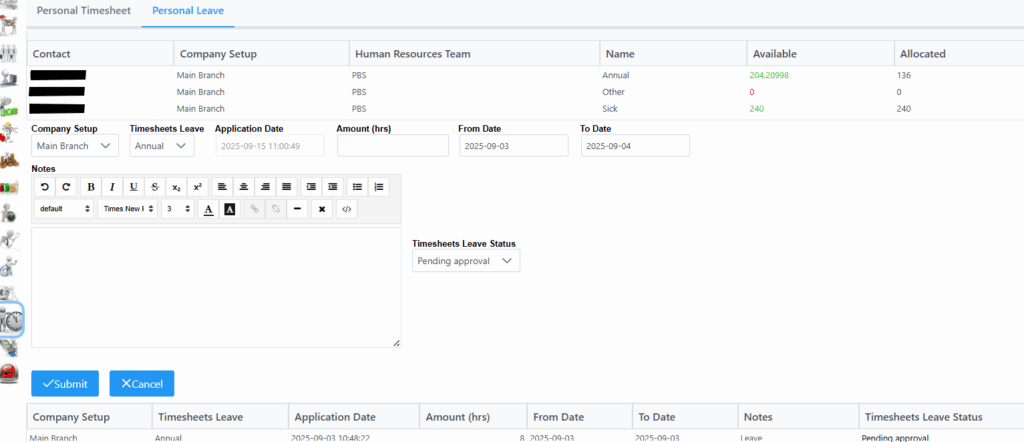Open the Company Setup dropdown
The image size is (1024, 442).
click(75, 146)
